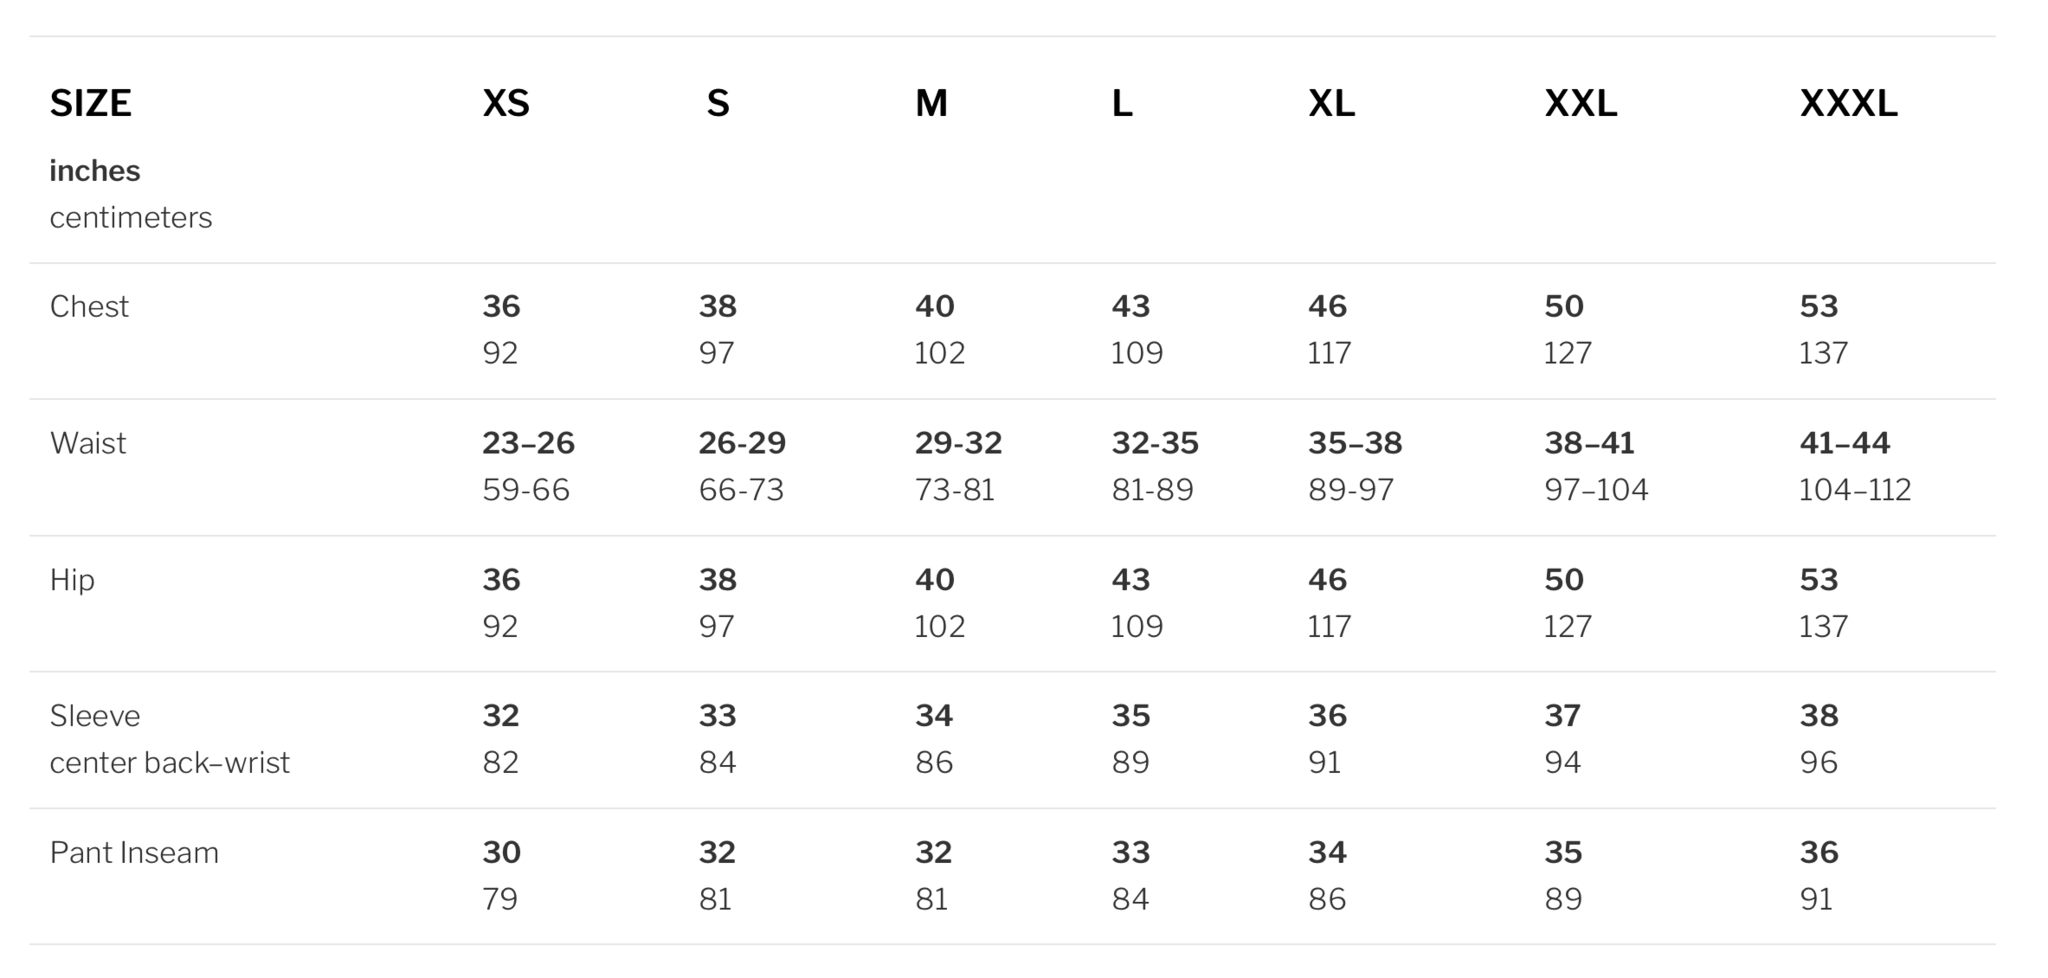Click the XXXL column header
Image resolution: width=2048 pixels, height=978 pixels.
pyautogui.click(x=1848, y=103)
